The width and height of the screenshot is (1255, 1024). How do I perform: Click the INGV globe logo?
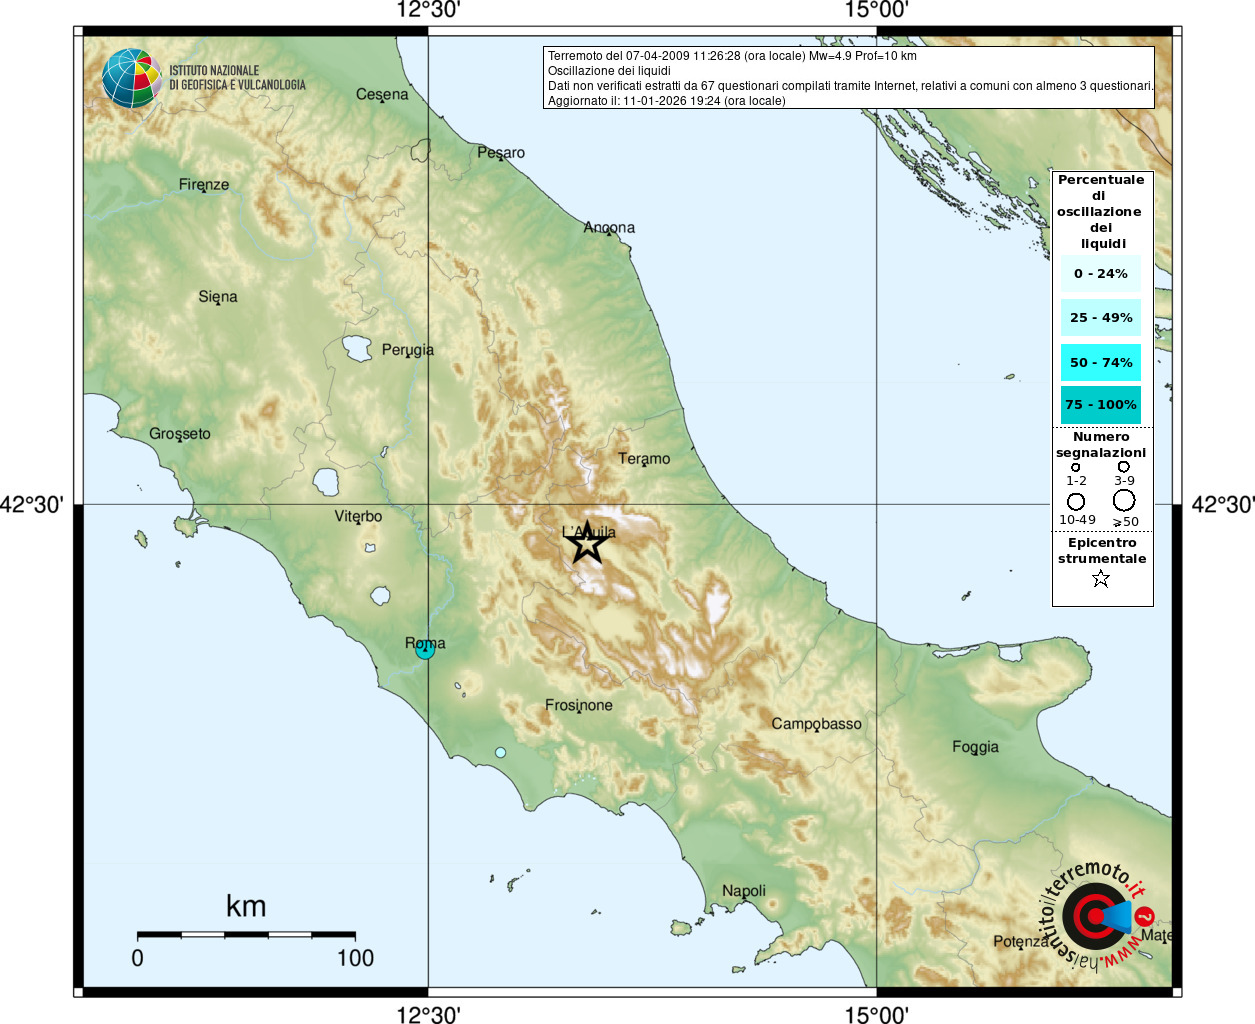point(131,78)
